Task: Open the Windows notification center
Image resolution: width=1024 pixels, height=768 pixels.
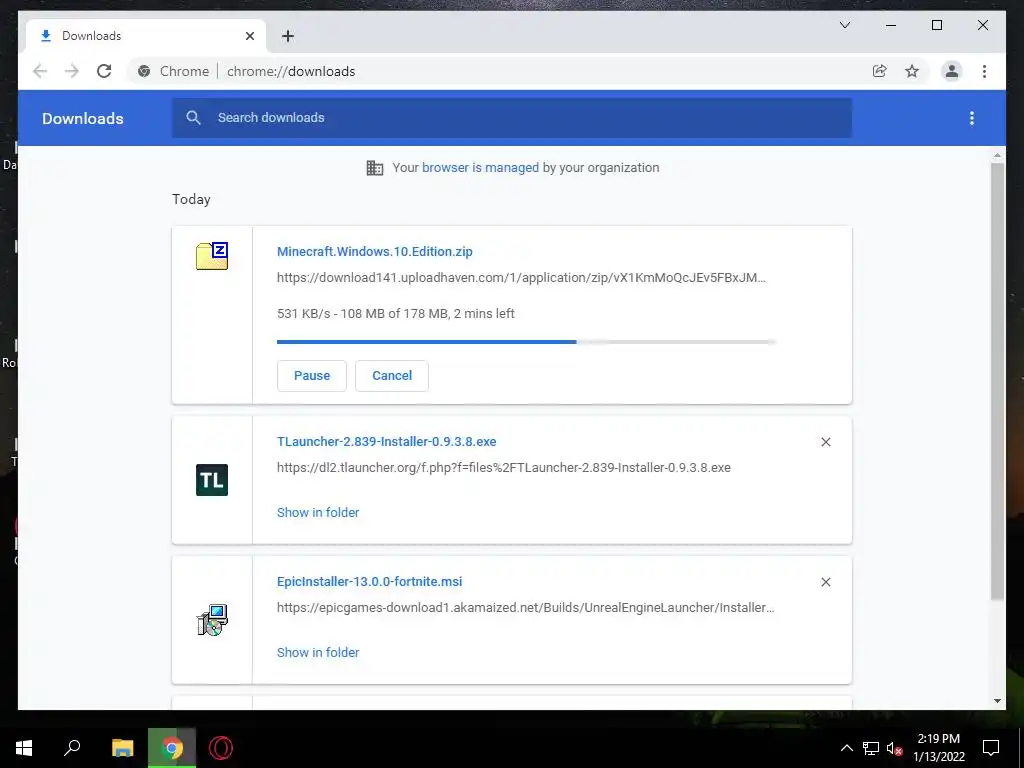Action: point(991,748)
